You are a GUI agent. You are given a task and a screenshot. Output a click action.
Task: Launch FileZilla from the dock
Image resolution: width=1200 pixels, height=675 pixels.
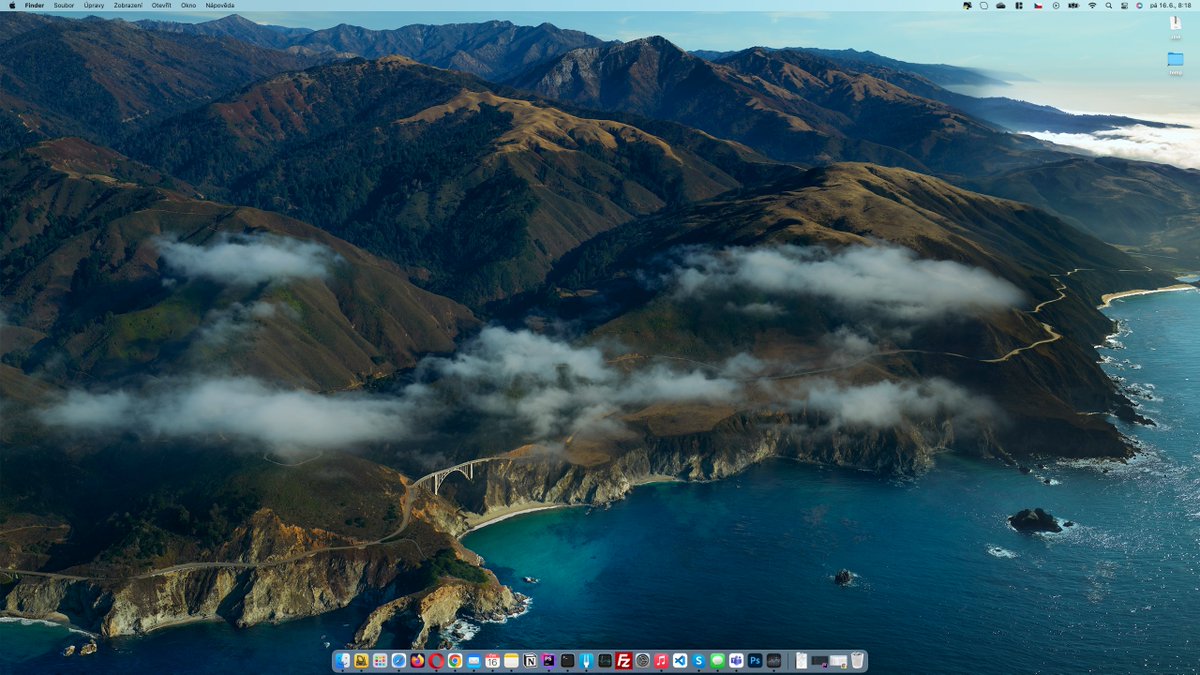click(624, 661)
